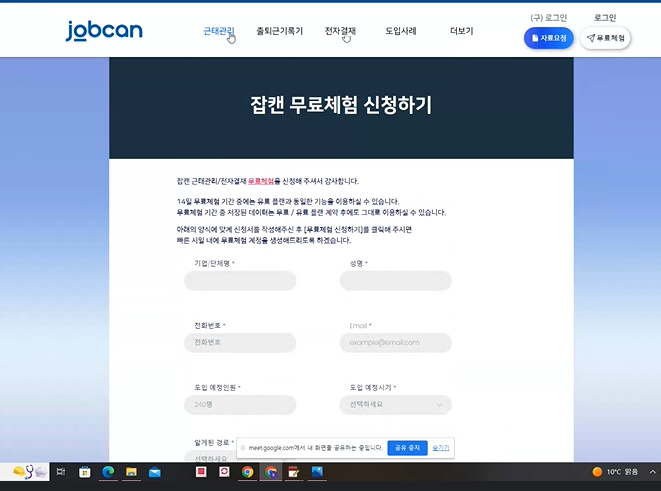Stop sharing with the 공유 중지 button
The width and height of the screenshot is (661, 491).
407,448
